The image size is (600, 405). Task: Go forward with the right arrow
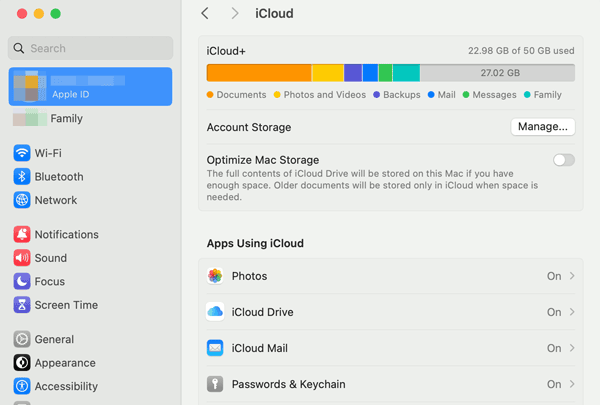(x=235, y=13)
